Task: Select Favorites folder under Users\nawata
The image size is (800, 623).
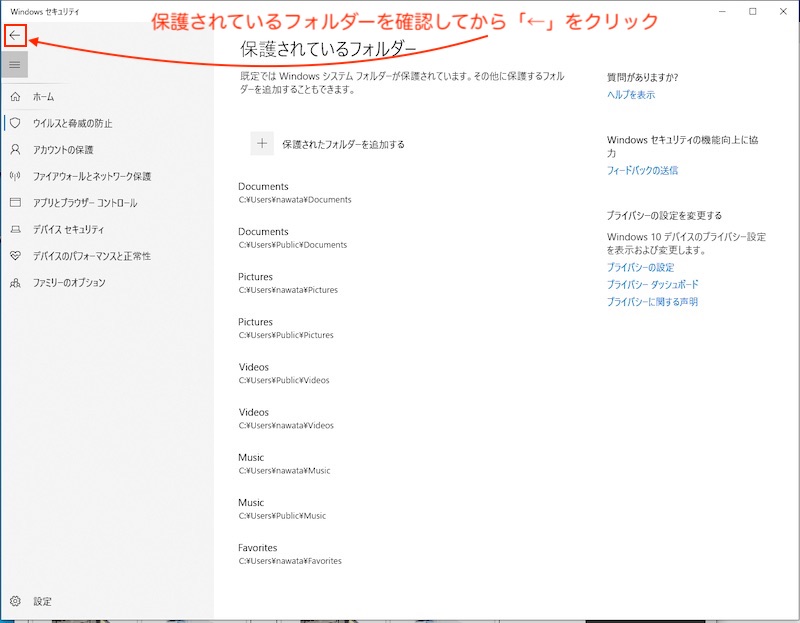Action: (290, 554)
